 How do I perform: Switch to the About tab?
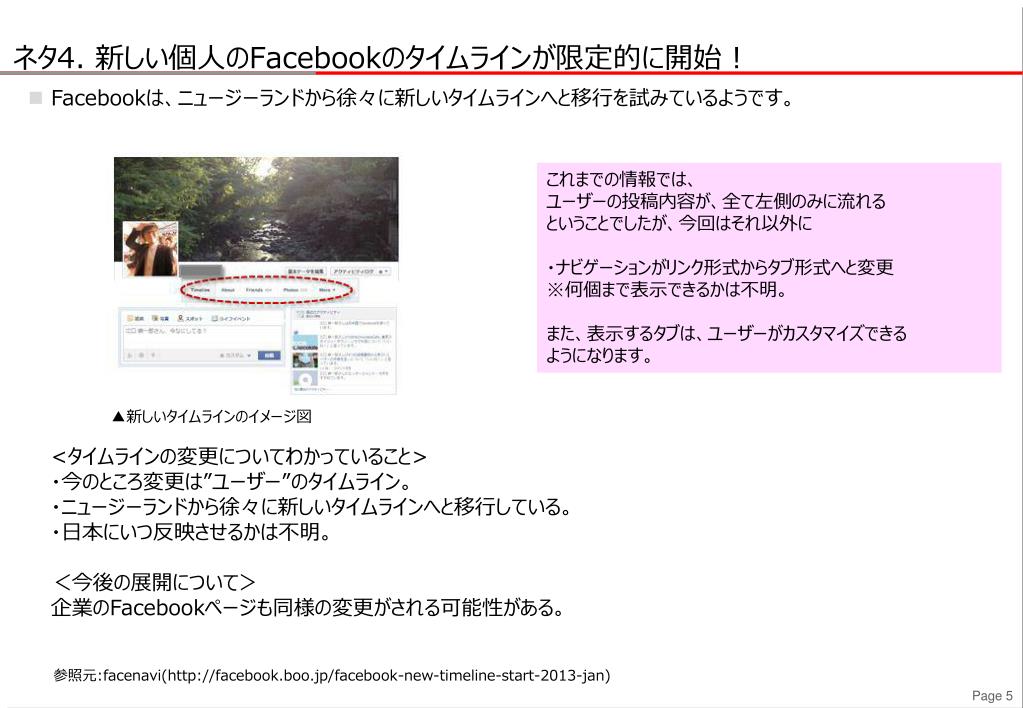[228, 290]
